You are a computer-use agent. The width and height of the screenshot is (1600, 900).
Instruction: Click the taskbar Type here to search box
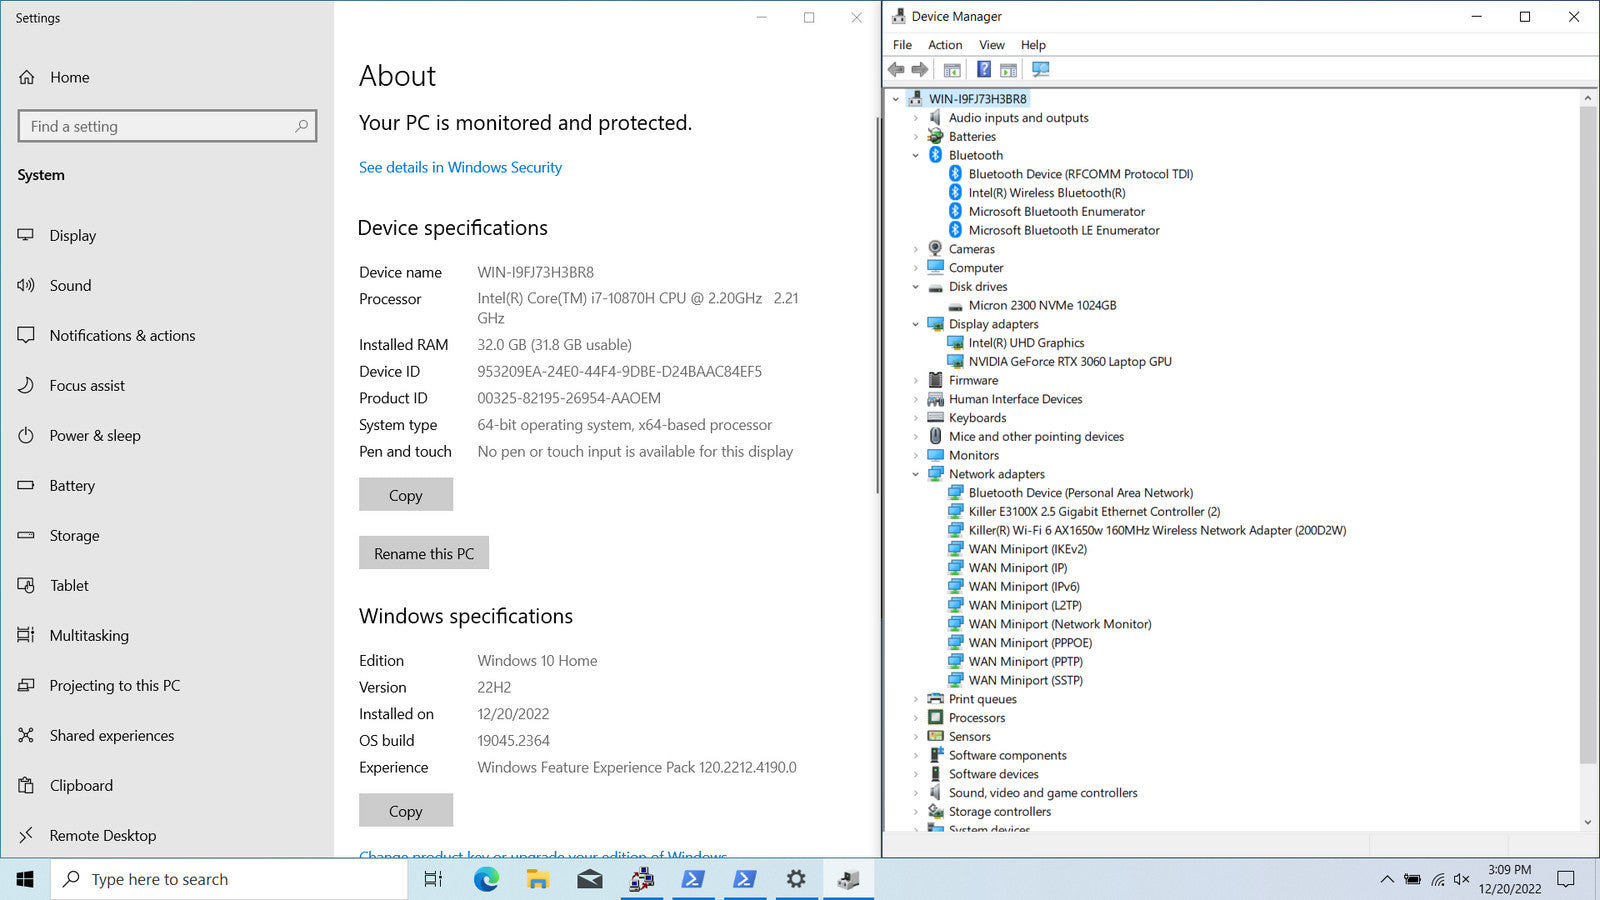229,879
